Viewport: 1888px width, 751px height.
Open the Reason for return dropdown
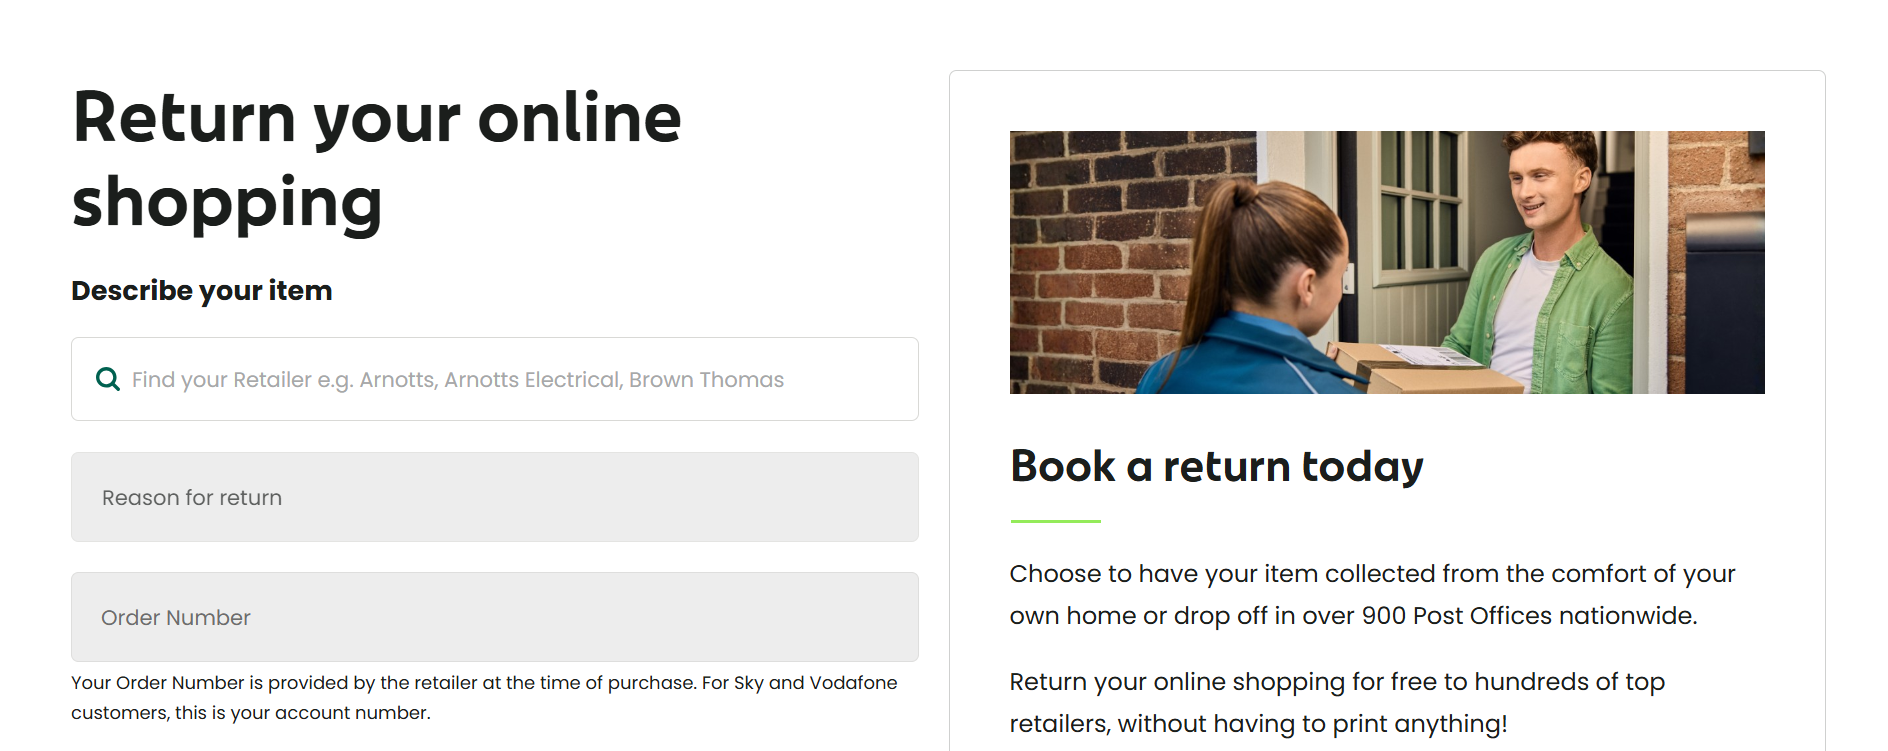pyautogui.click(x=494, y=497)
